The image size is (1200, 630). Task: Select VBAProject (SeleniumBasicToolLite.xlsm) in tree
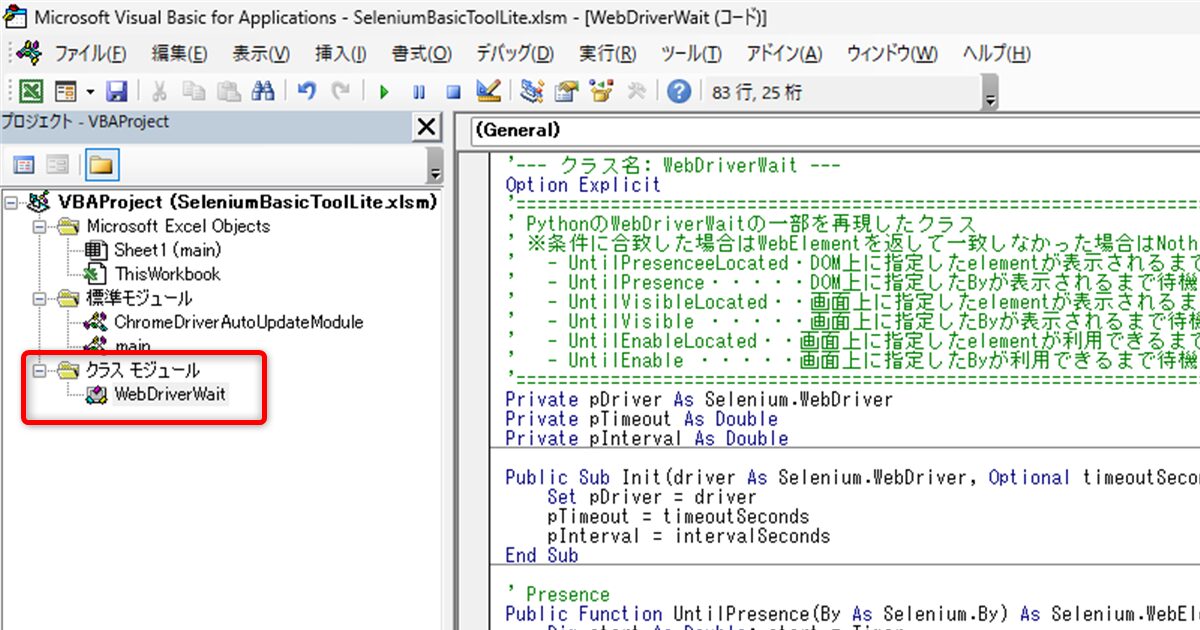click(x=247, y=202)
